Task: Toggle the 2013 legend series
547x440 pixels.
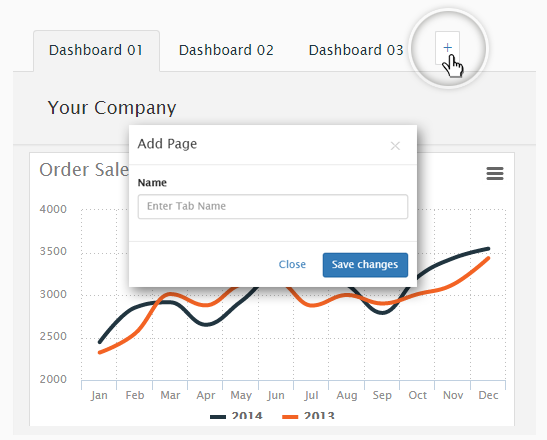Action: [x=308, y=416]
